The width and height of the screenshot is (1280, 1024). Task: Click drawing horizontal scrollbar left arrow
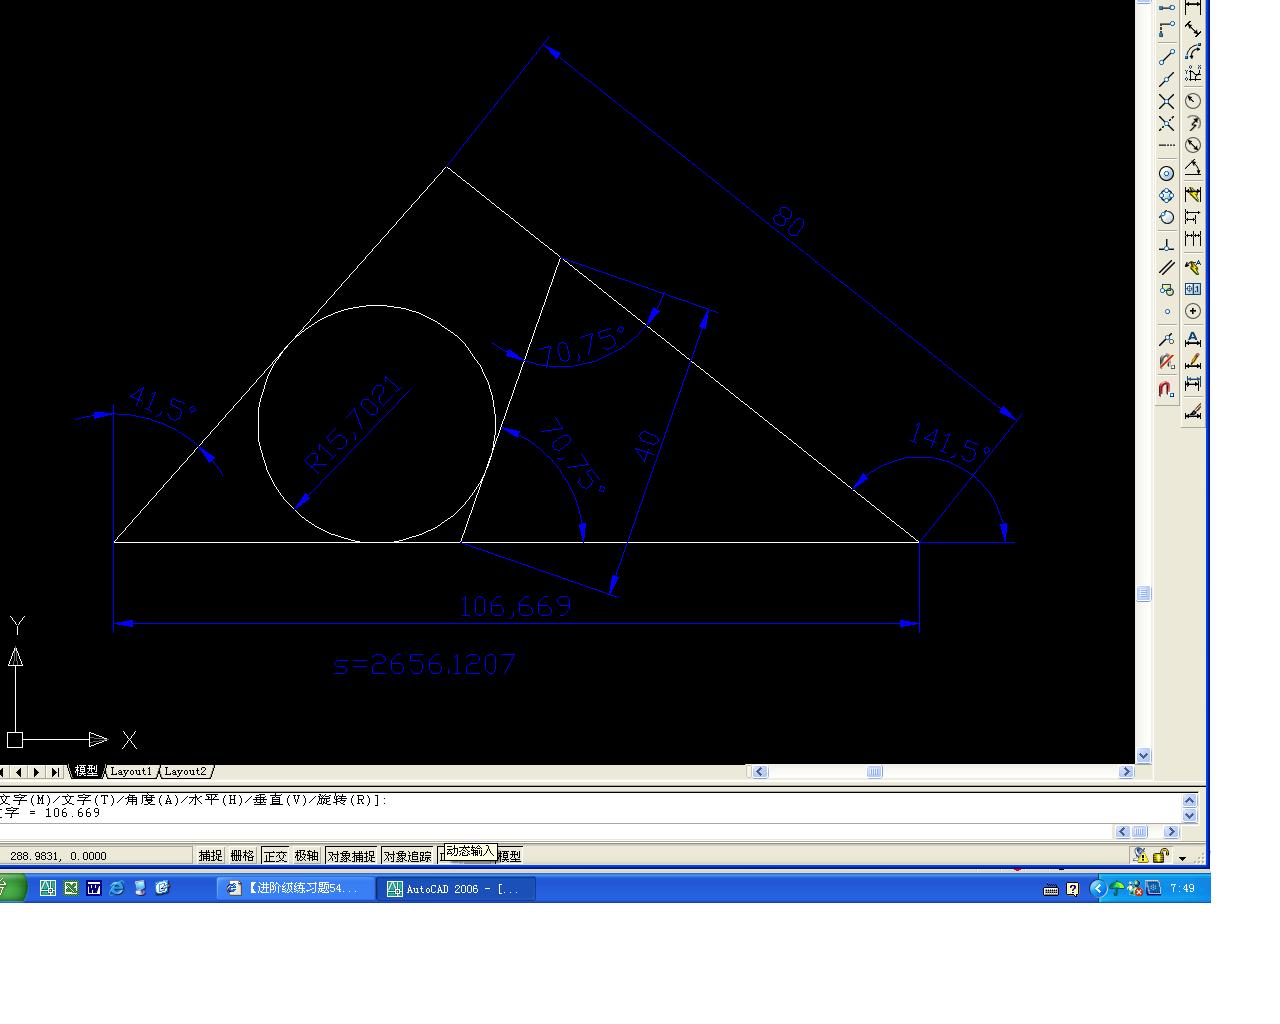pyautogui.click(x=759, y=772)
